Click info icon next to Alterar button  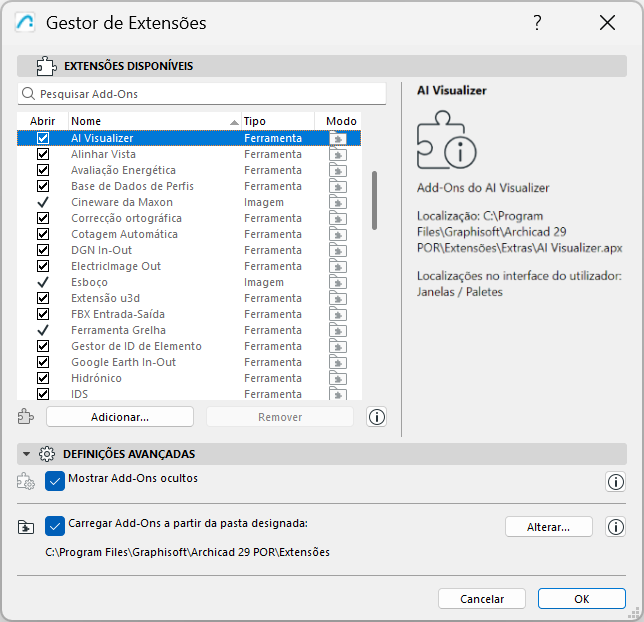tap(615, 527)
